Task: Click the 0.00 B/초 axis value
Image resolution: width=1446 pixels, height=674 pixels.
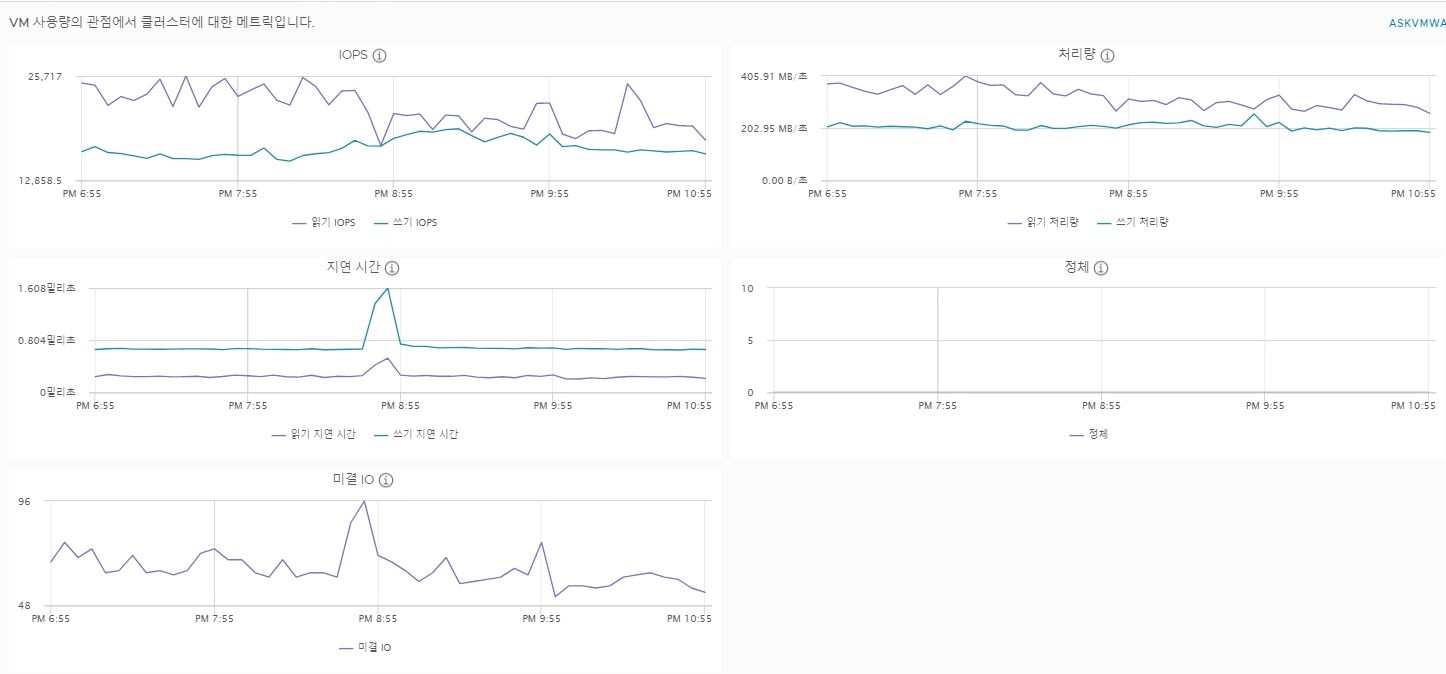Action: click(x=783, y=181)
